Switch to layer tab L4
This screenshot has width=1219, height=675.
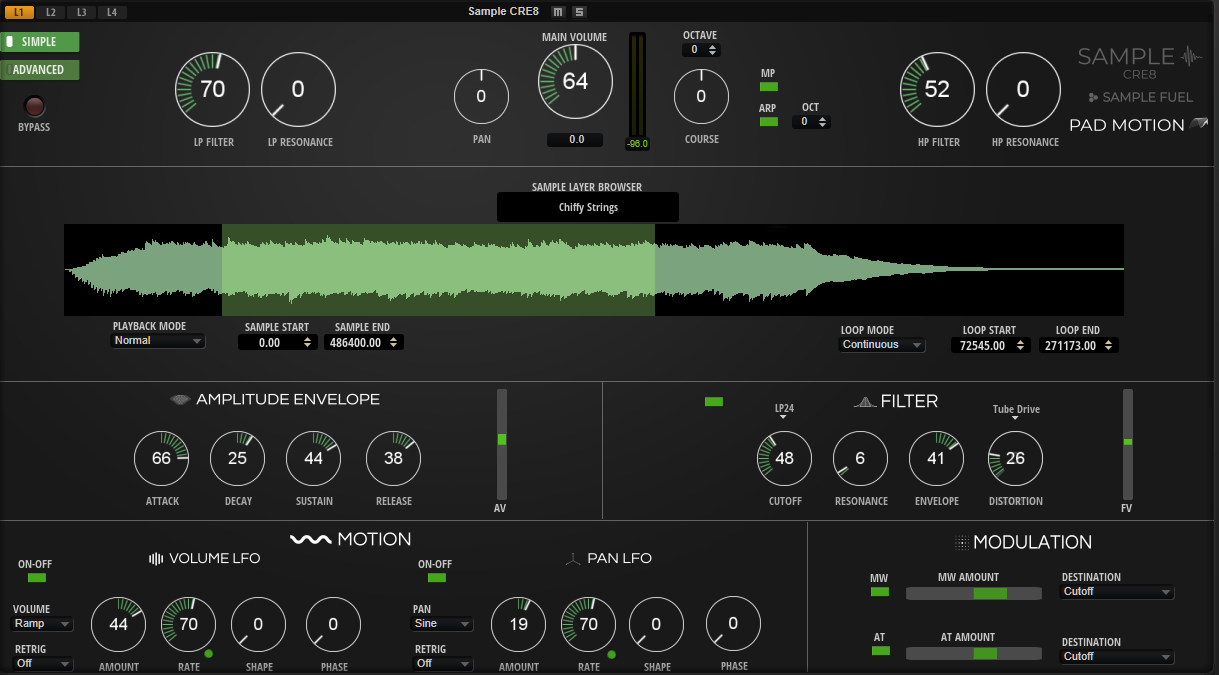pyautogui.click(x=112, y=12)
